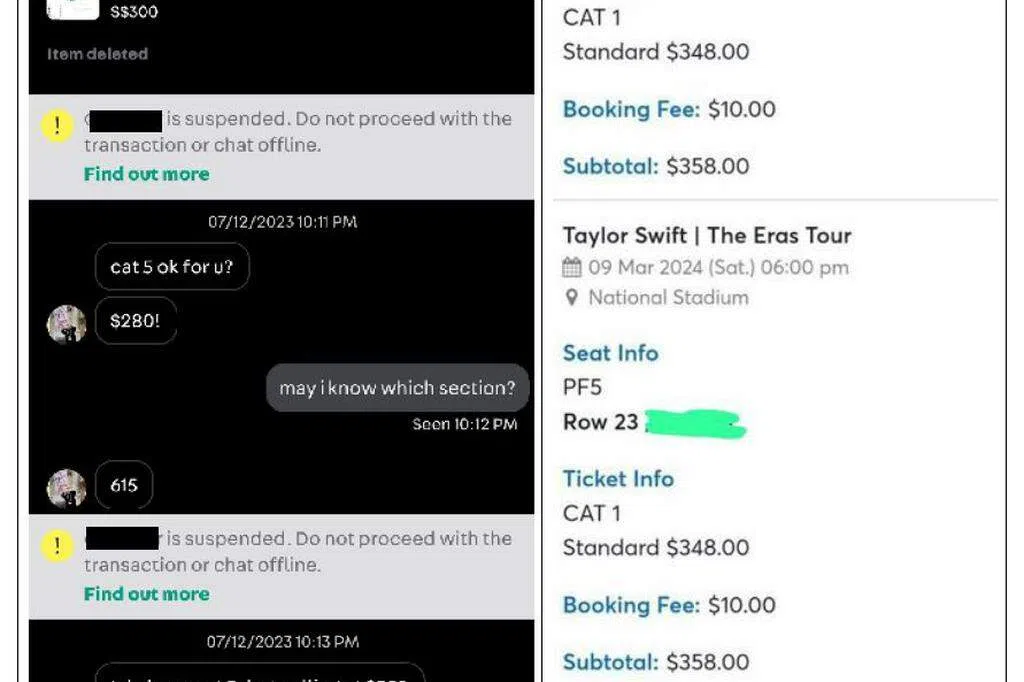Click the yellow warning icon below the 615 message
Viewport: 1024px width, 682px height.
tap(57, 546)
